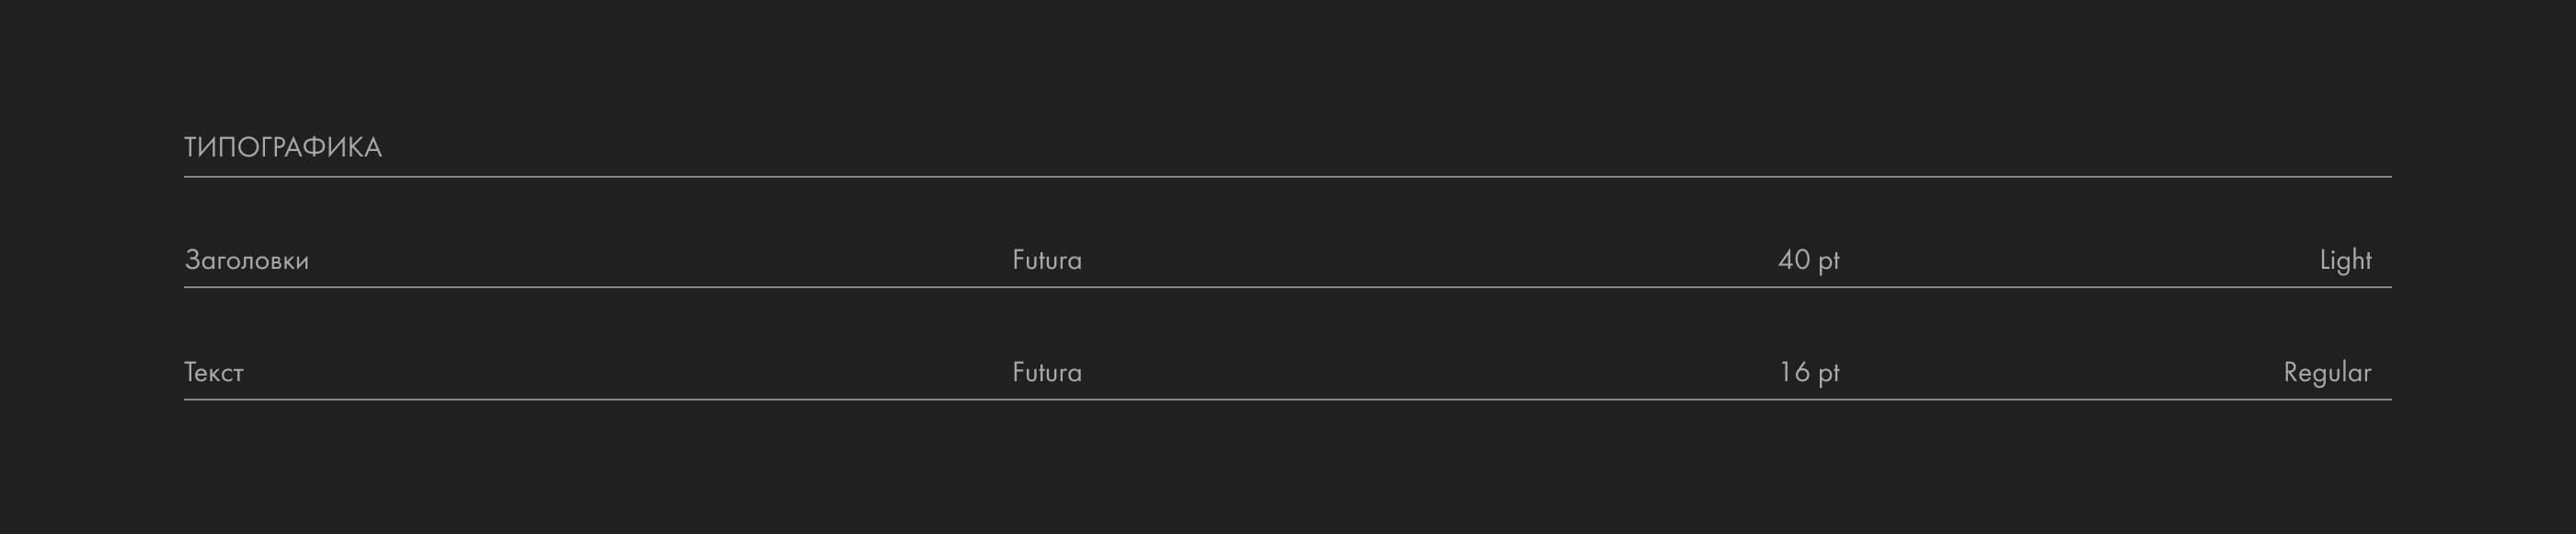Click the ТИПОГРАФИКА section title
Viewport: 2576px width, 534px height.
283,148
